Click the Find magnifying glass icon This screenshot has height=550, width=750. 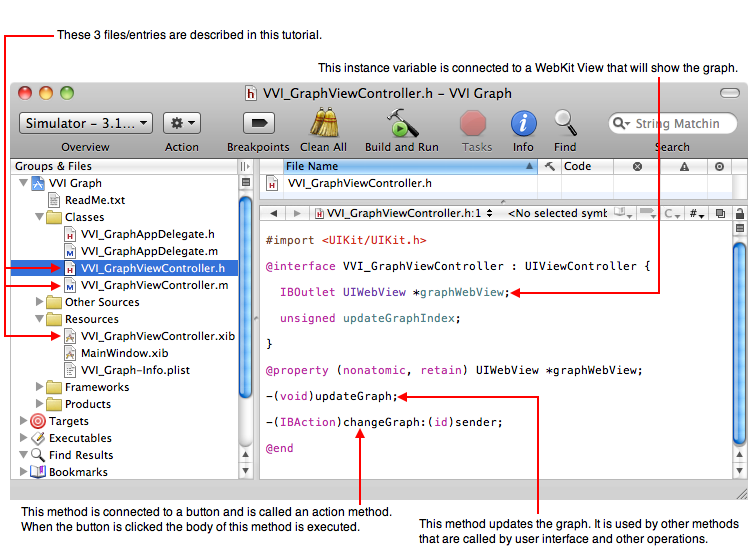tap(565, 123)
